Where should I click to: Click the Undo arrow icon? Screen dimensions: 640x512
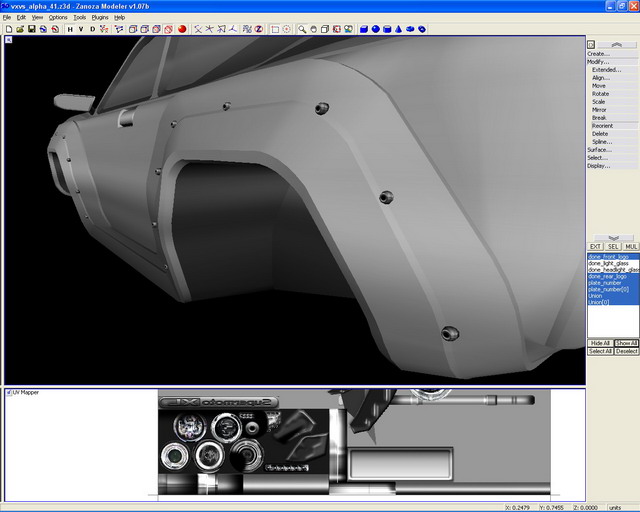click(x=43, y=29)
